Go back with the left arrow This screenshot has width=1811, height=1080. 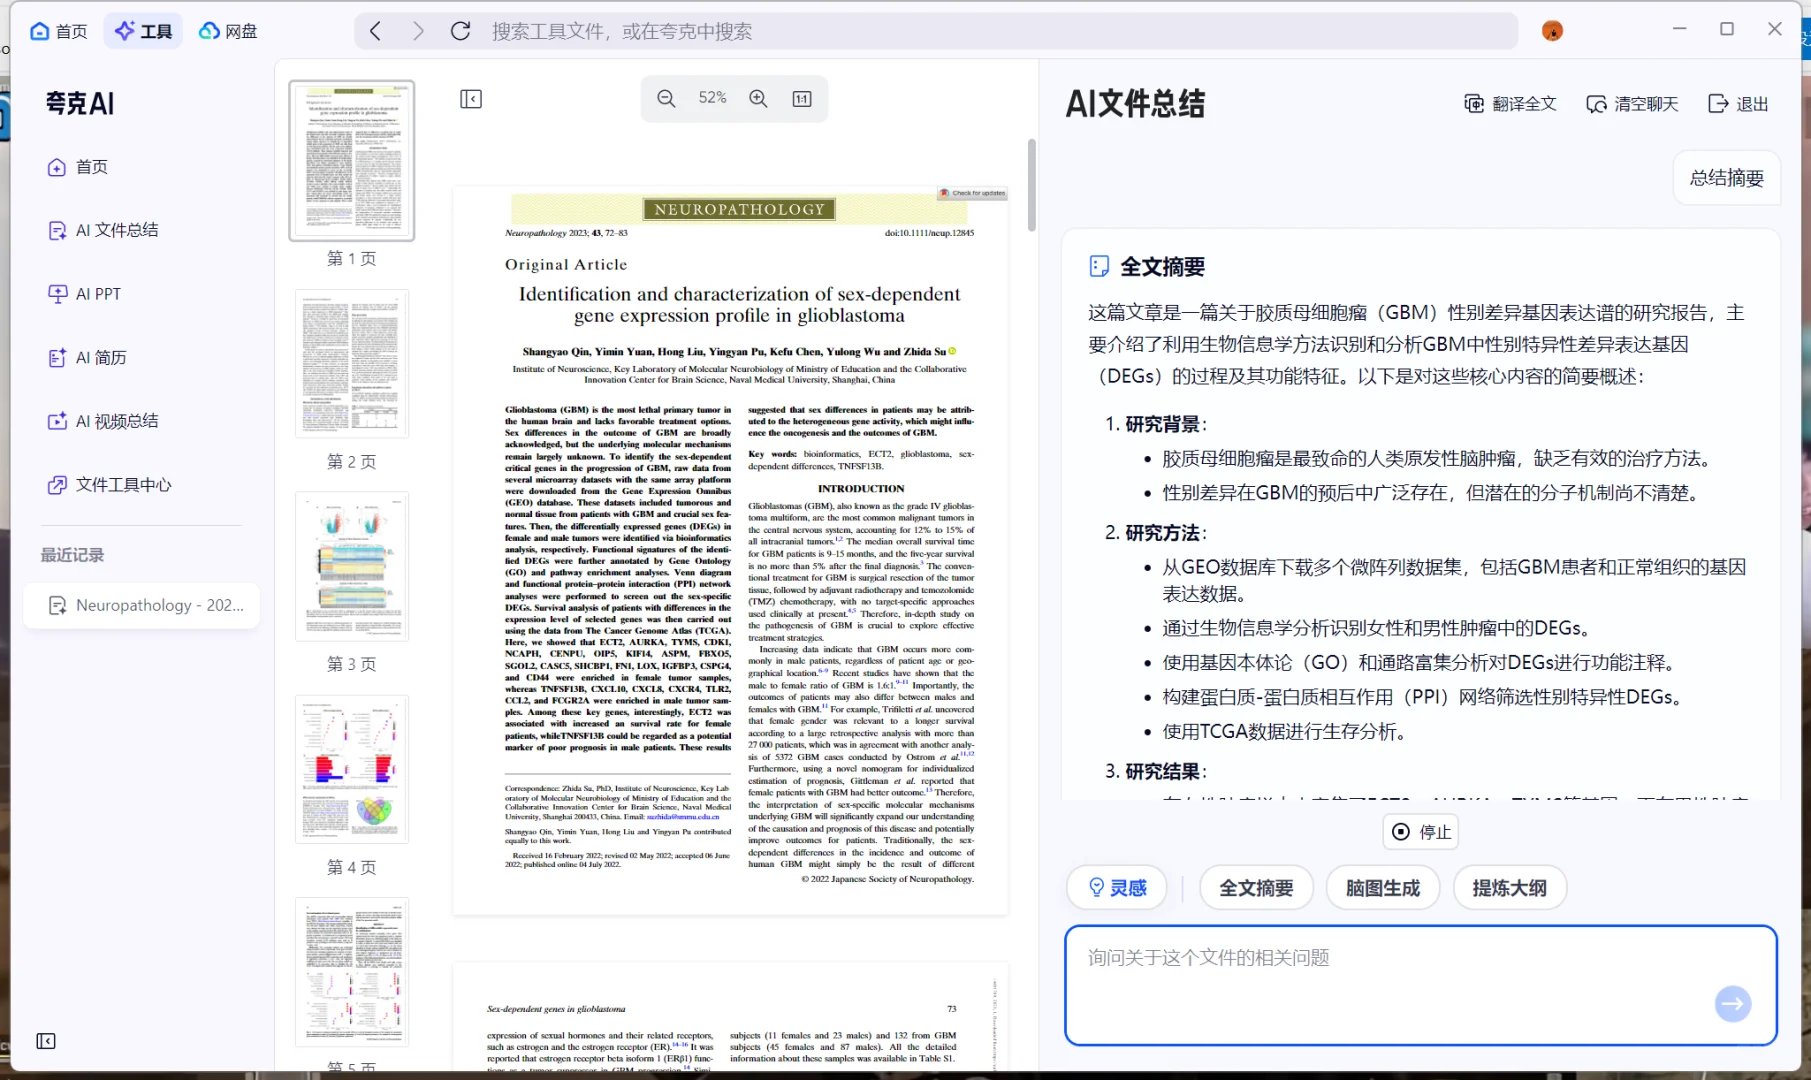tap(376, 31)
